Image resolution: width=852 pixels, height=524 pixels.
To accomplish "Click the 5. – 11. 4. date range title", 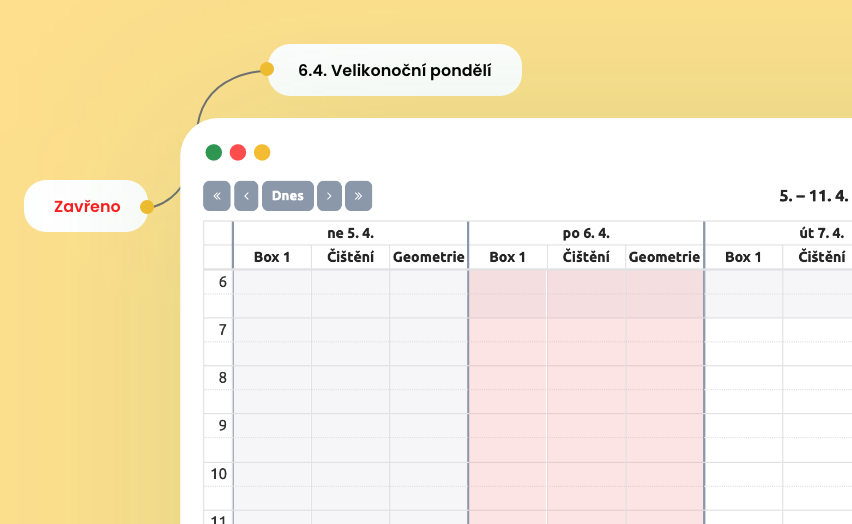I will (813, 196).
